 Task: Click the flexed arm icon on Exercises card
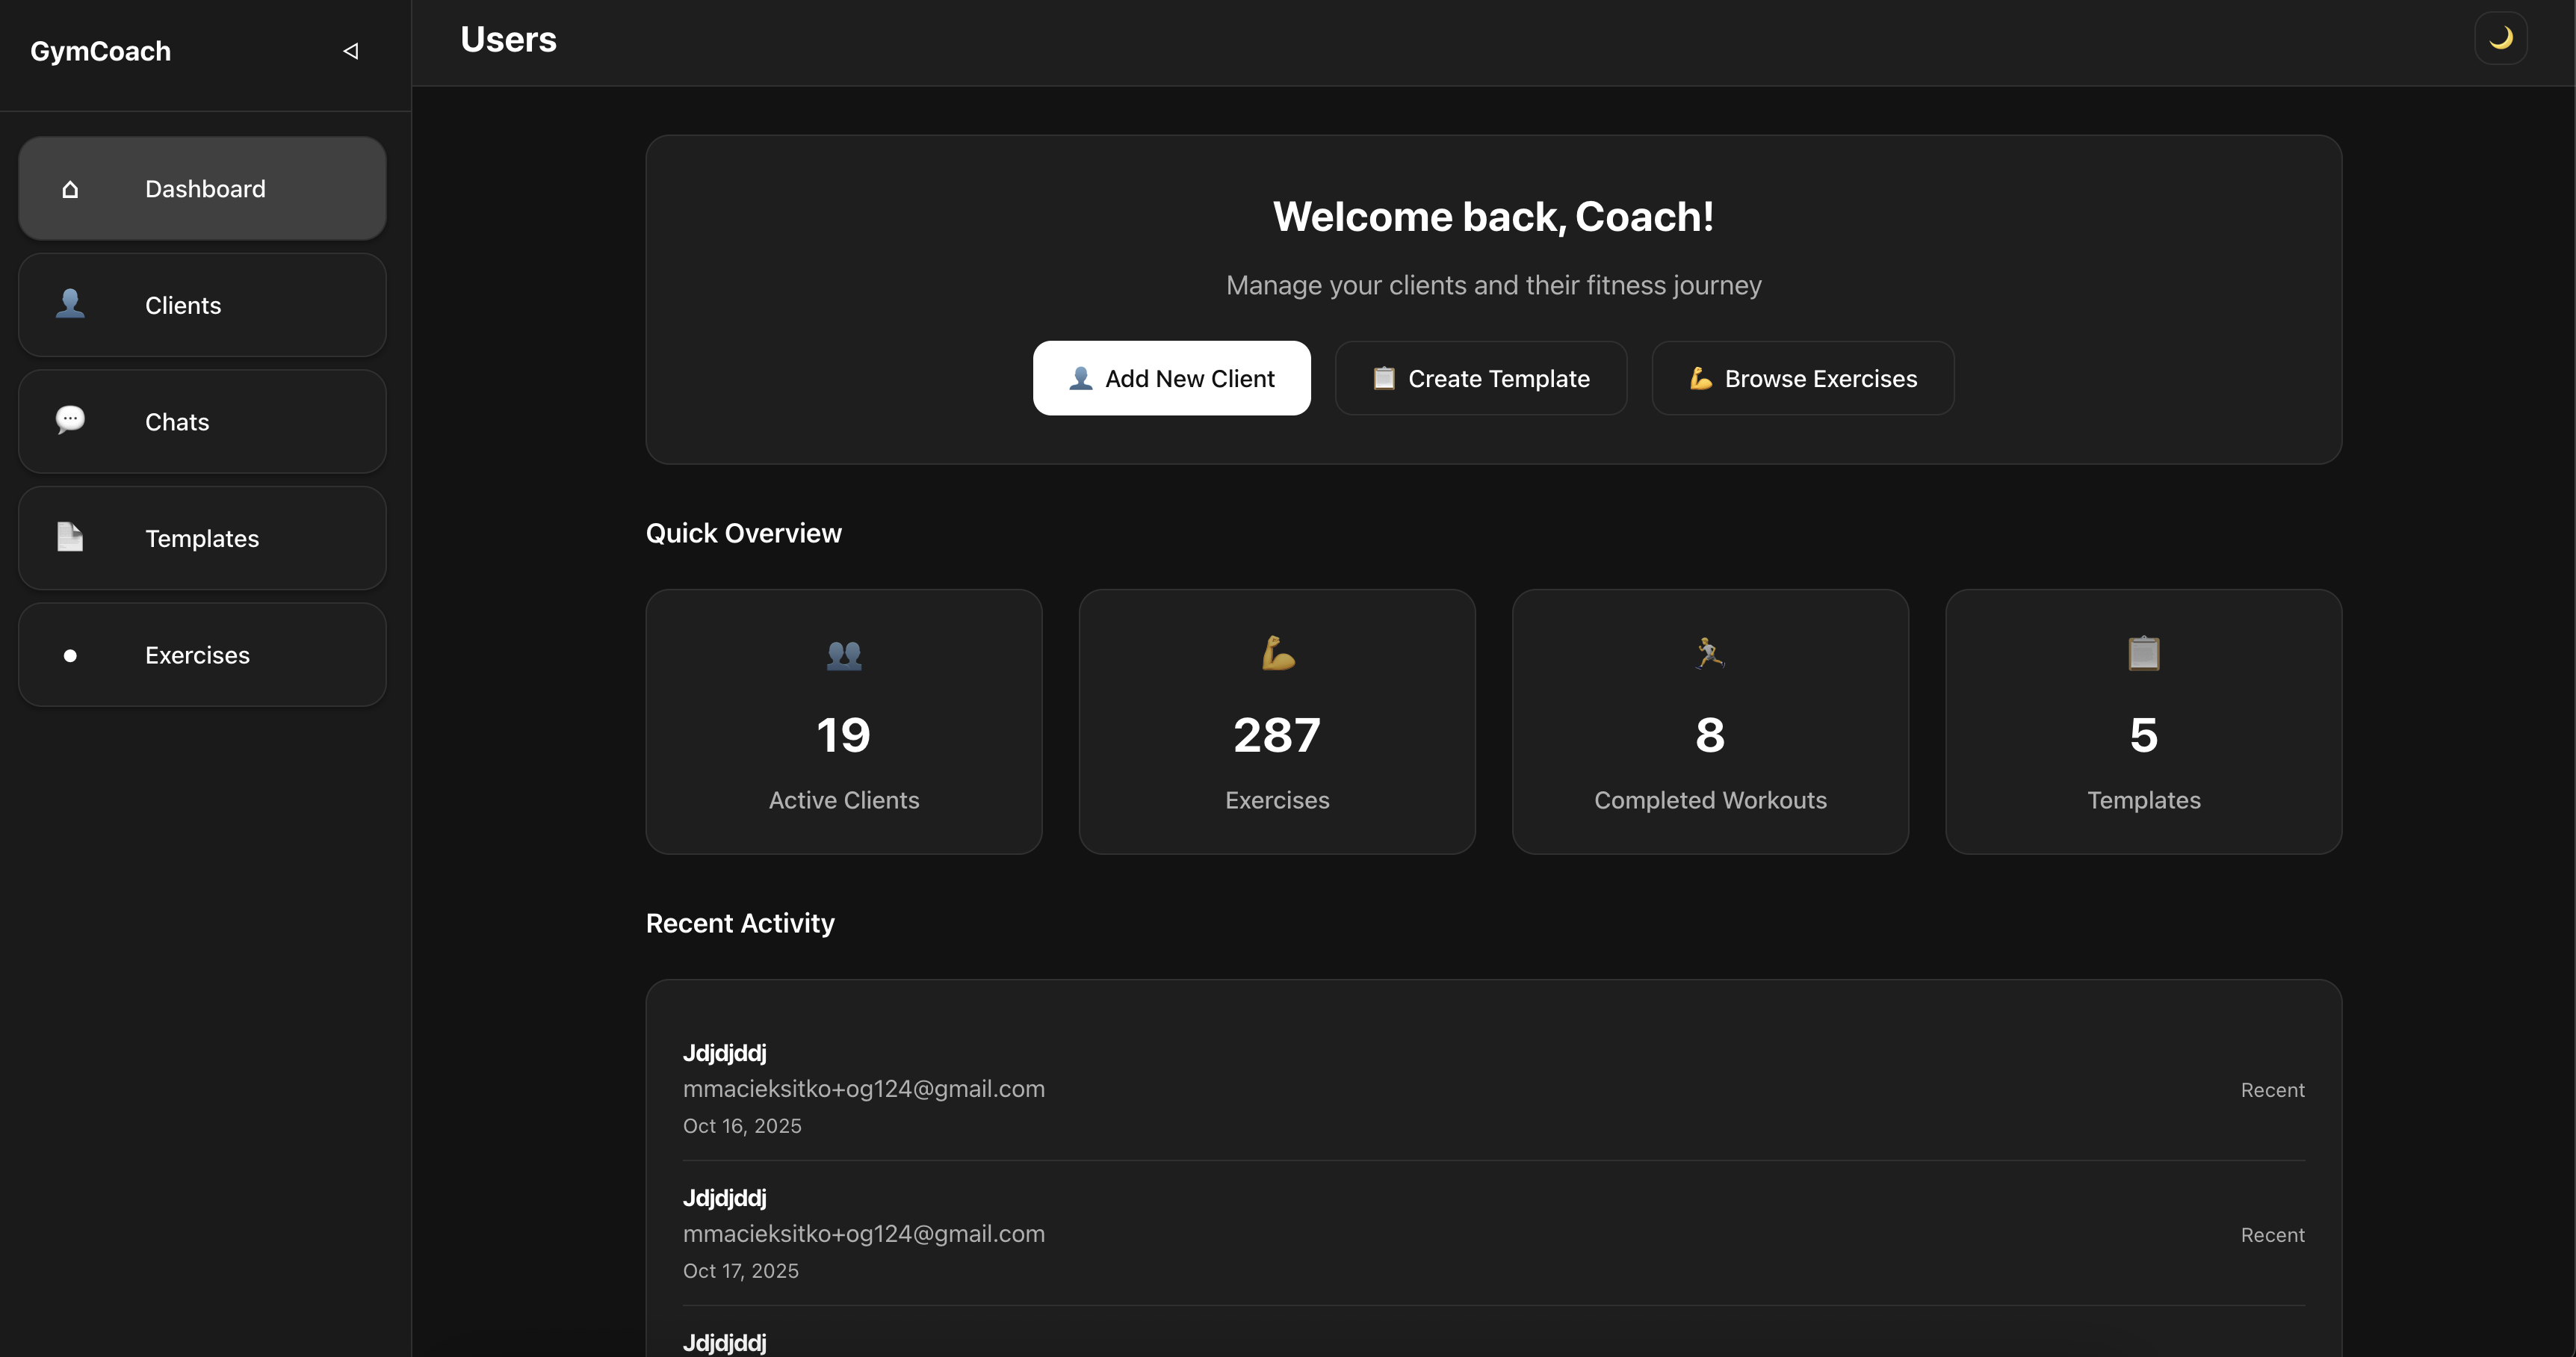tap(1277, 654)
